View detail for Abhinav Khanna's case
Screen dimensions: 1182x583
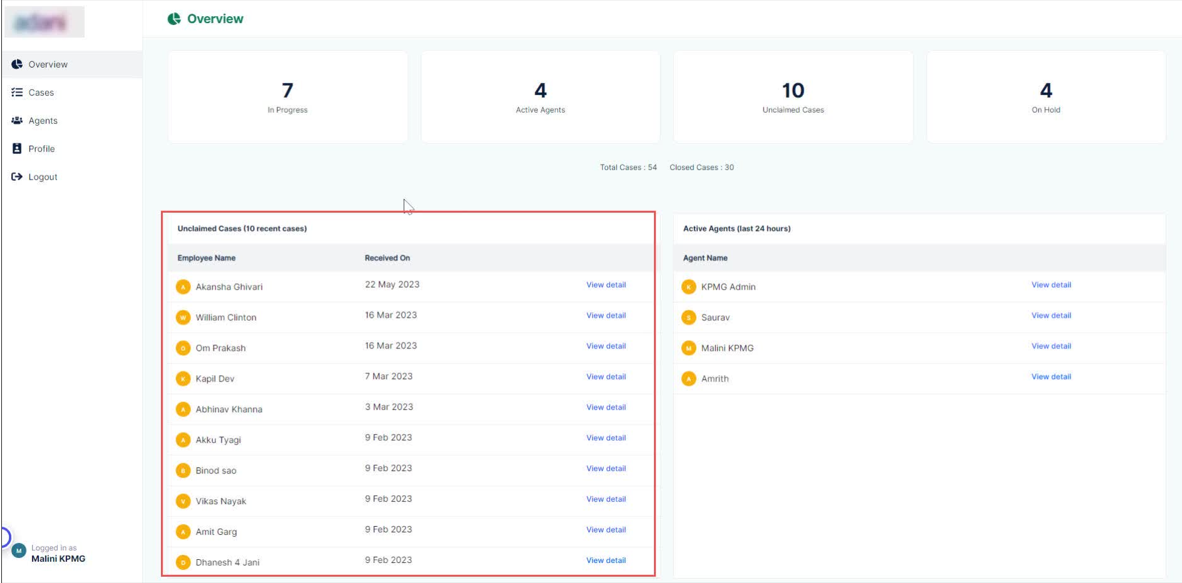click(x=606, y=407)
